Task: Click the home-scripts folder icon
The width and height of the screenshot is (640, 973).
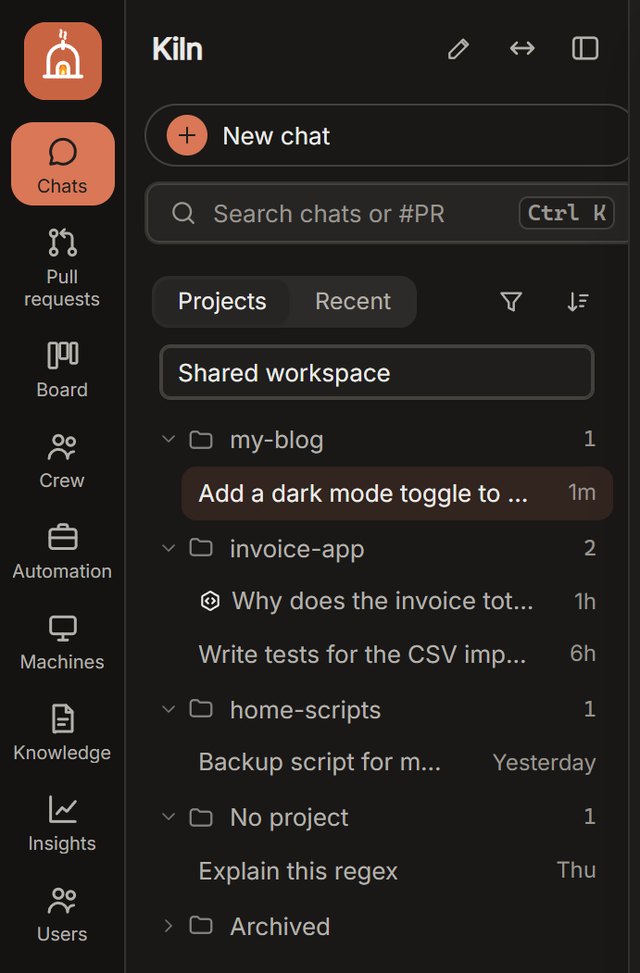Action: tap(201, 709)
